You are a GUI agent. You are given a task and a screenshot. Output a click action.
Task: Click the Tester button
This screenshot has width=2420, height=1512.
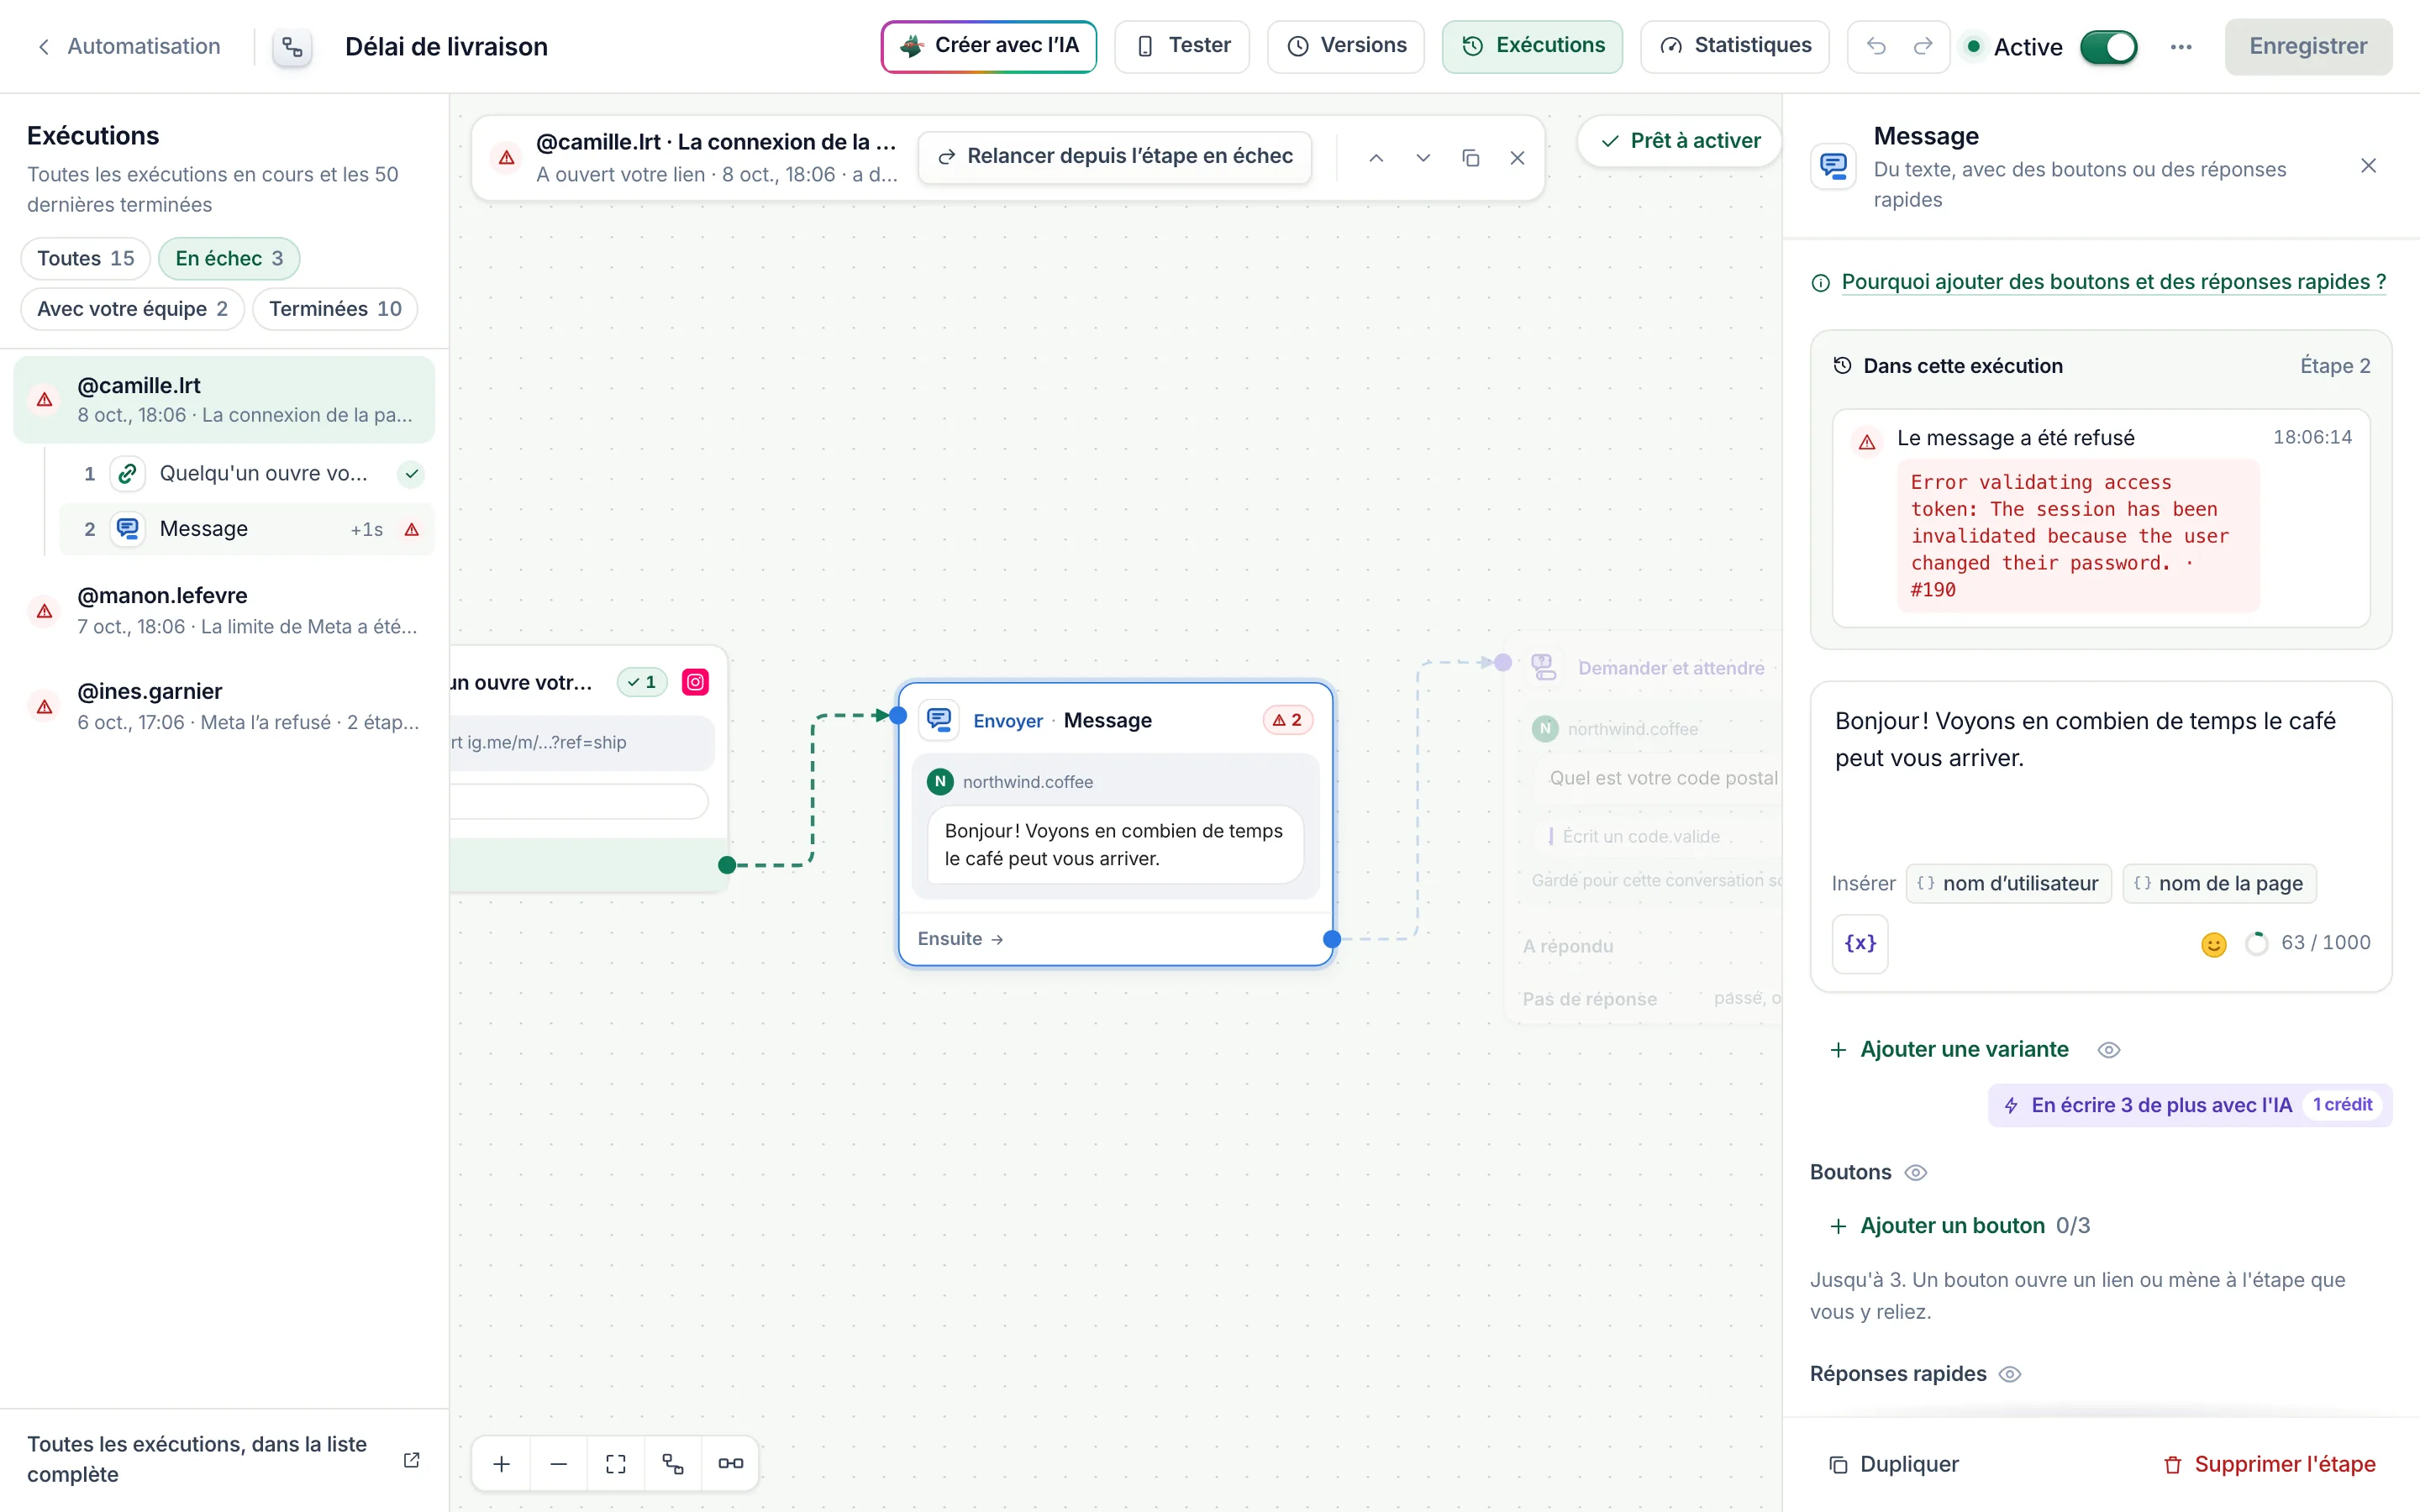(x=1182, y=46)
